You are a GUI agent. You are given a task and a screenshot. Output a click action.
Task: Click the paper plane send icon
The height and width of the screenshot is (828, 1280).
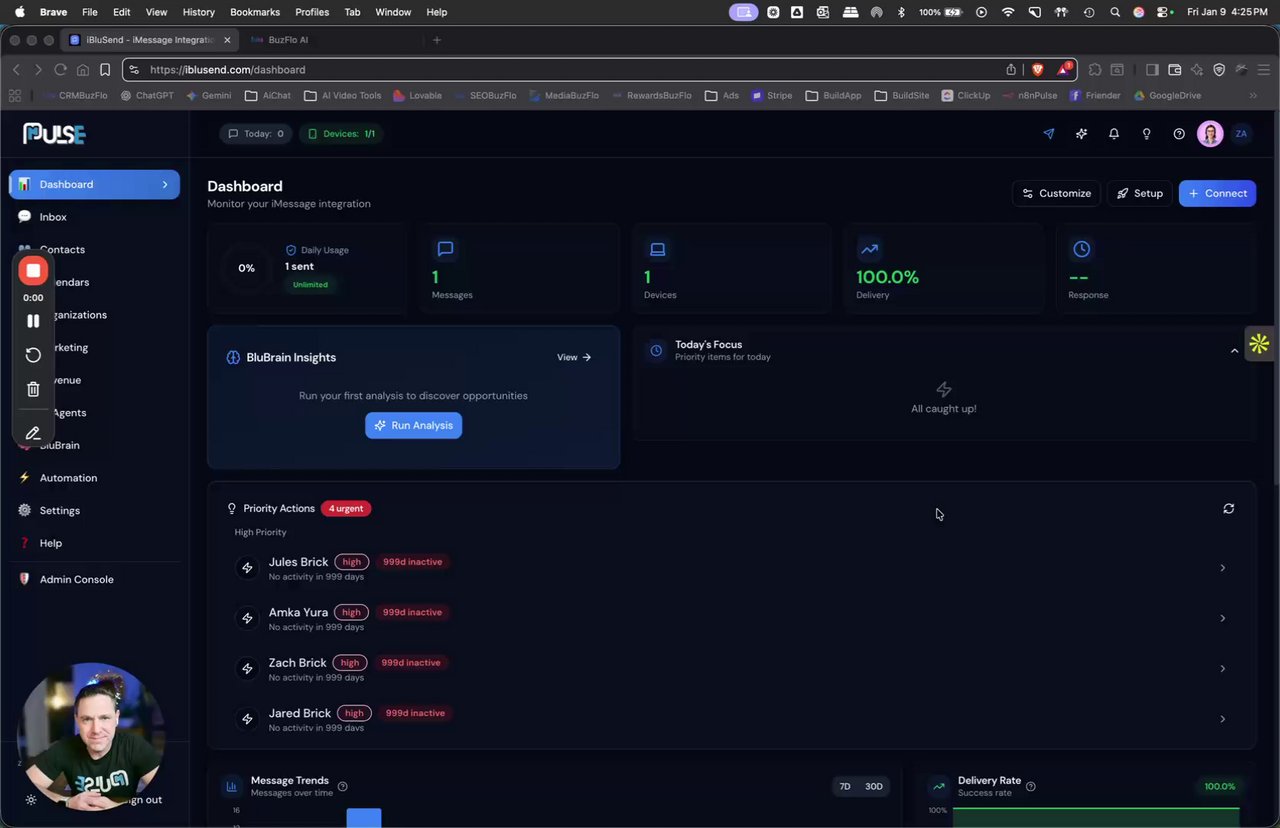tap(1049, 134)
